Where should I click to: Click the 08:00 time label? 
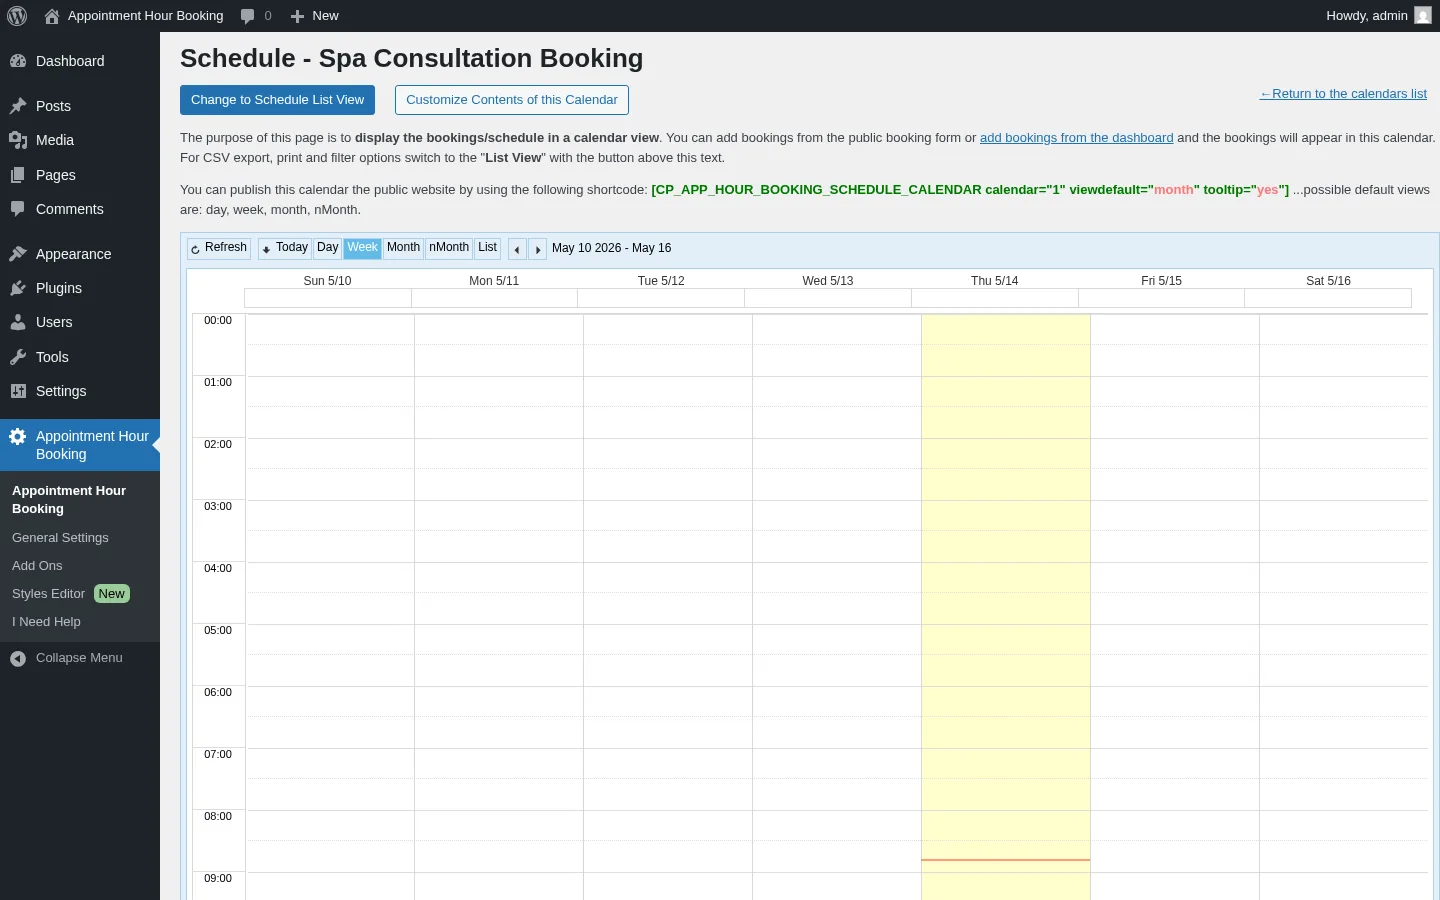click(x=218, y=817)
